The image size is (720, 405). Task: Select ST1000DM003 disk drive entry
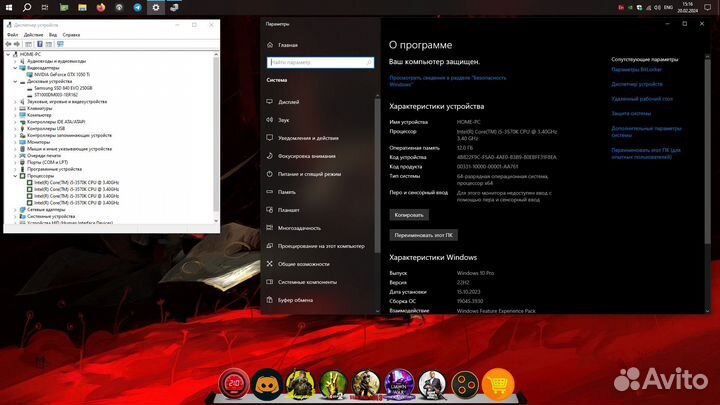56,95
